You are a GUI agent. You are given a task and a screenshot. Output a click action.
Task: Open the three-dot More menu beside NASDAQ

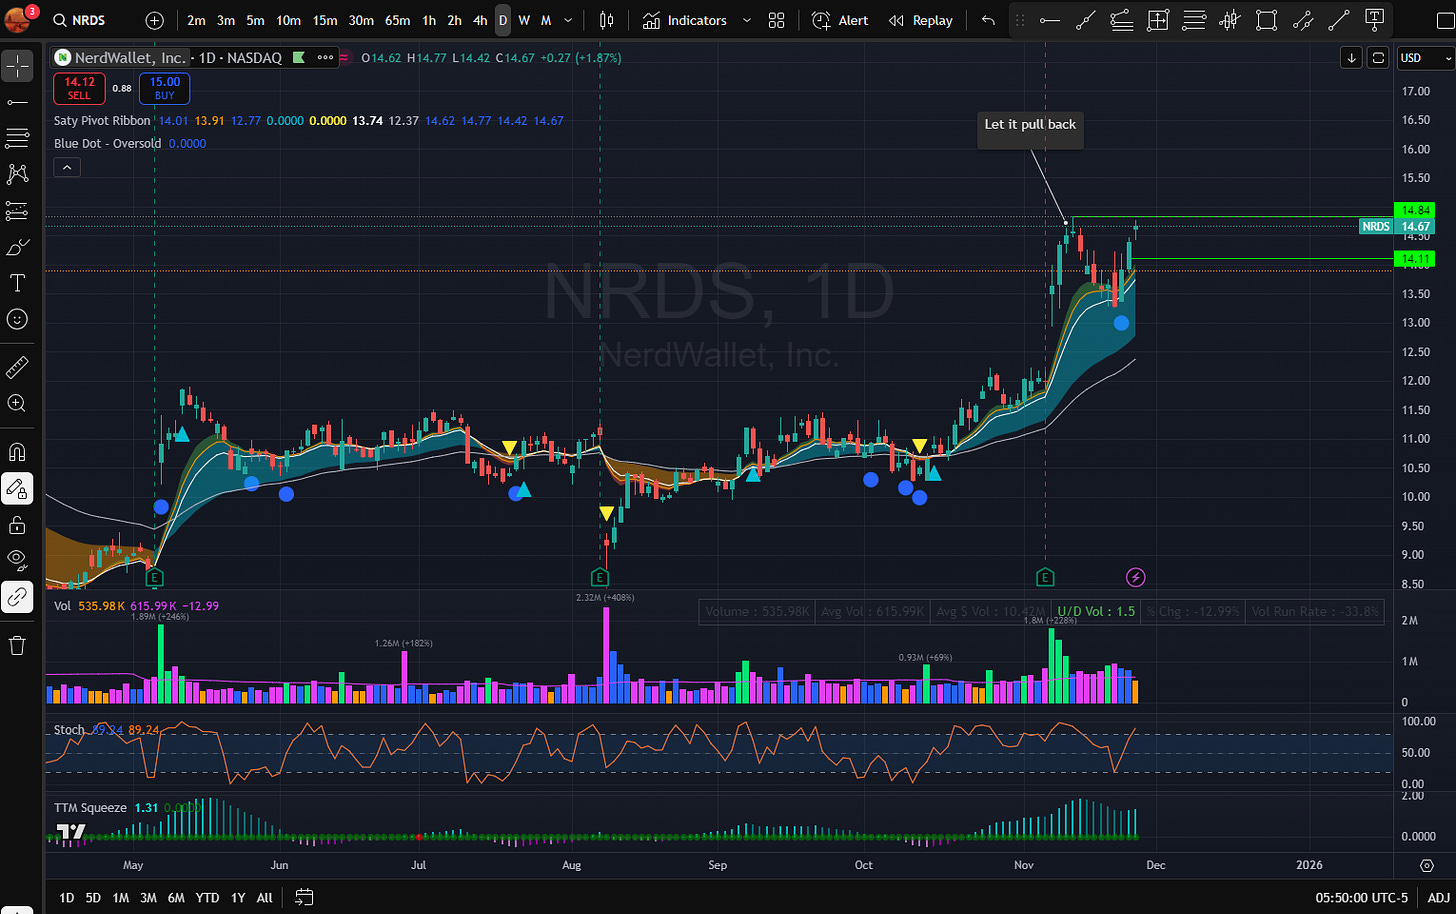tap(325, 58)
